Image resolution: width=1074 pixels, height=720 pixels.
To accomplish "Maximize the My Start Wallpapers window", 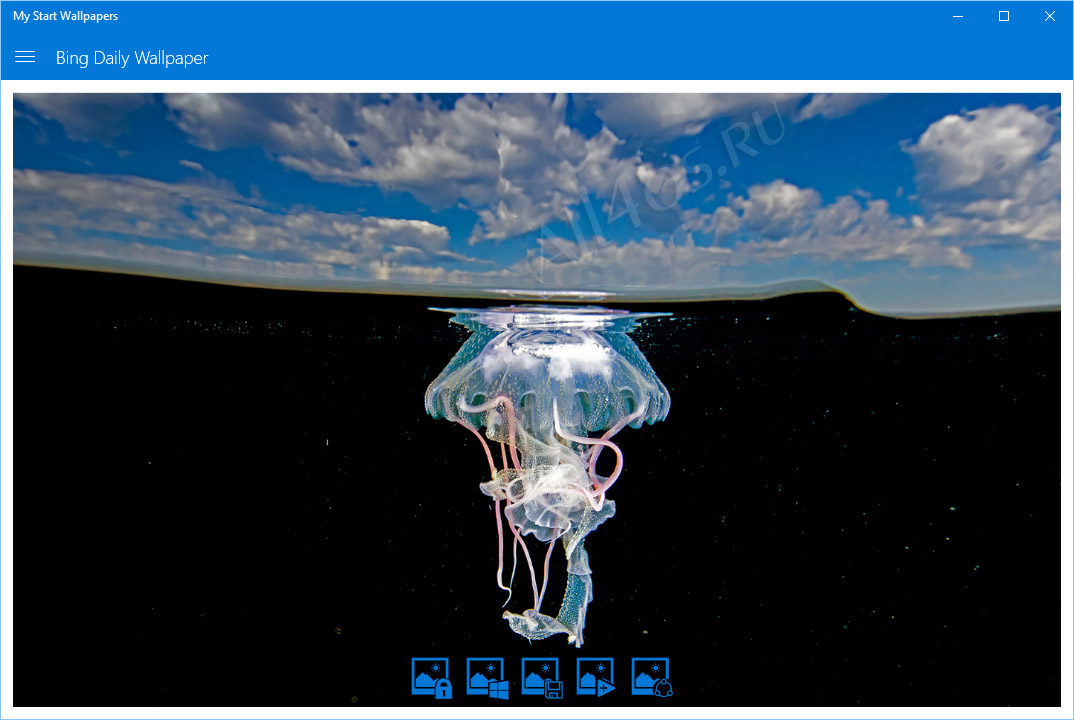I will click(1003, 16).
